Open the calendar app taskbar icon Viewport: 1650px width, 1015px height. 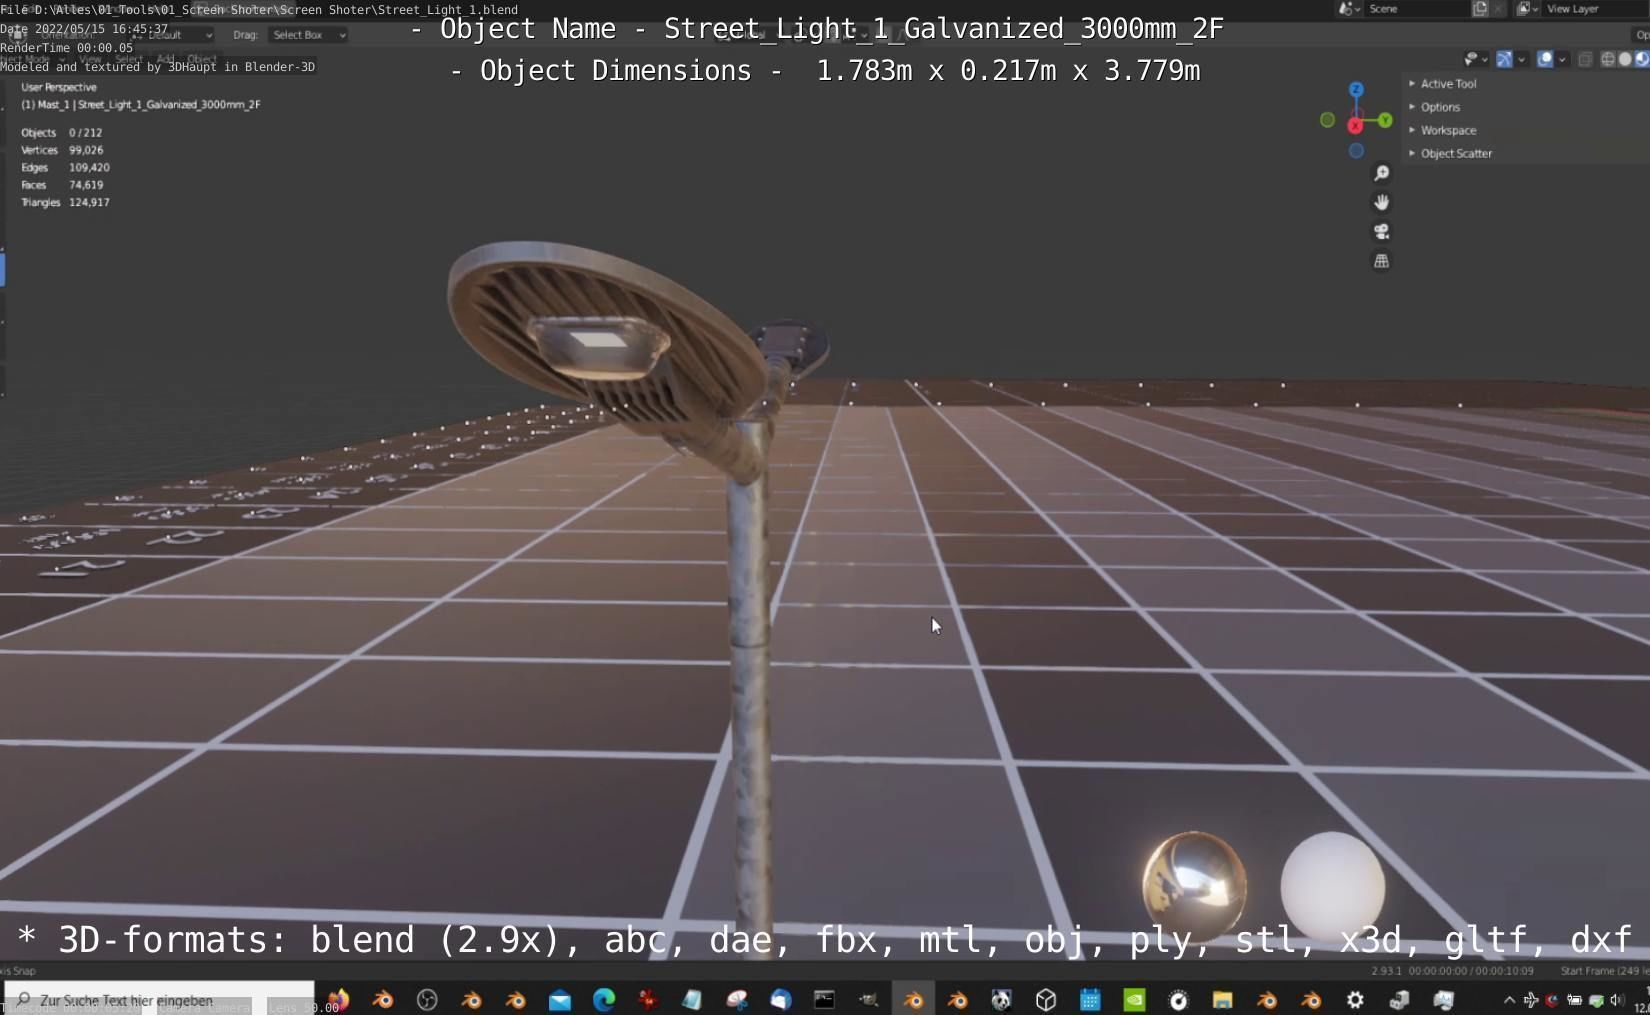click(1090, 999)
